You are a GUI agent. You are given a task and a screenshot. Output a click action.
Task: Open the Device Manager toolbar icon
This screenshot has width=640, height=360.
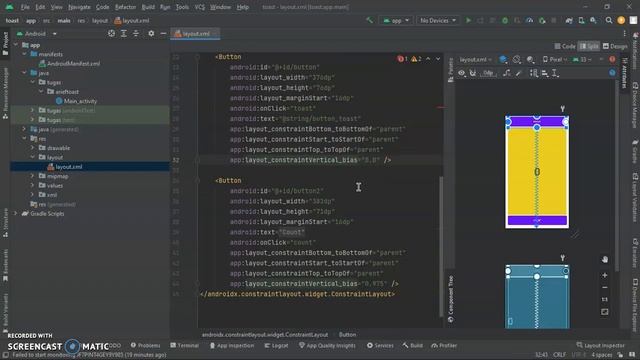click(581, 20)
